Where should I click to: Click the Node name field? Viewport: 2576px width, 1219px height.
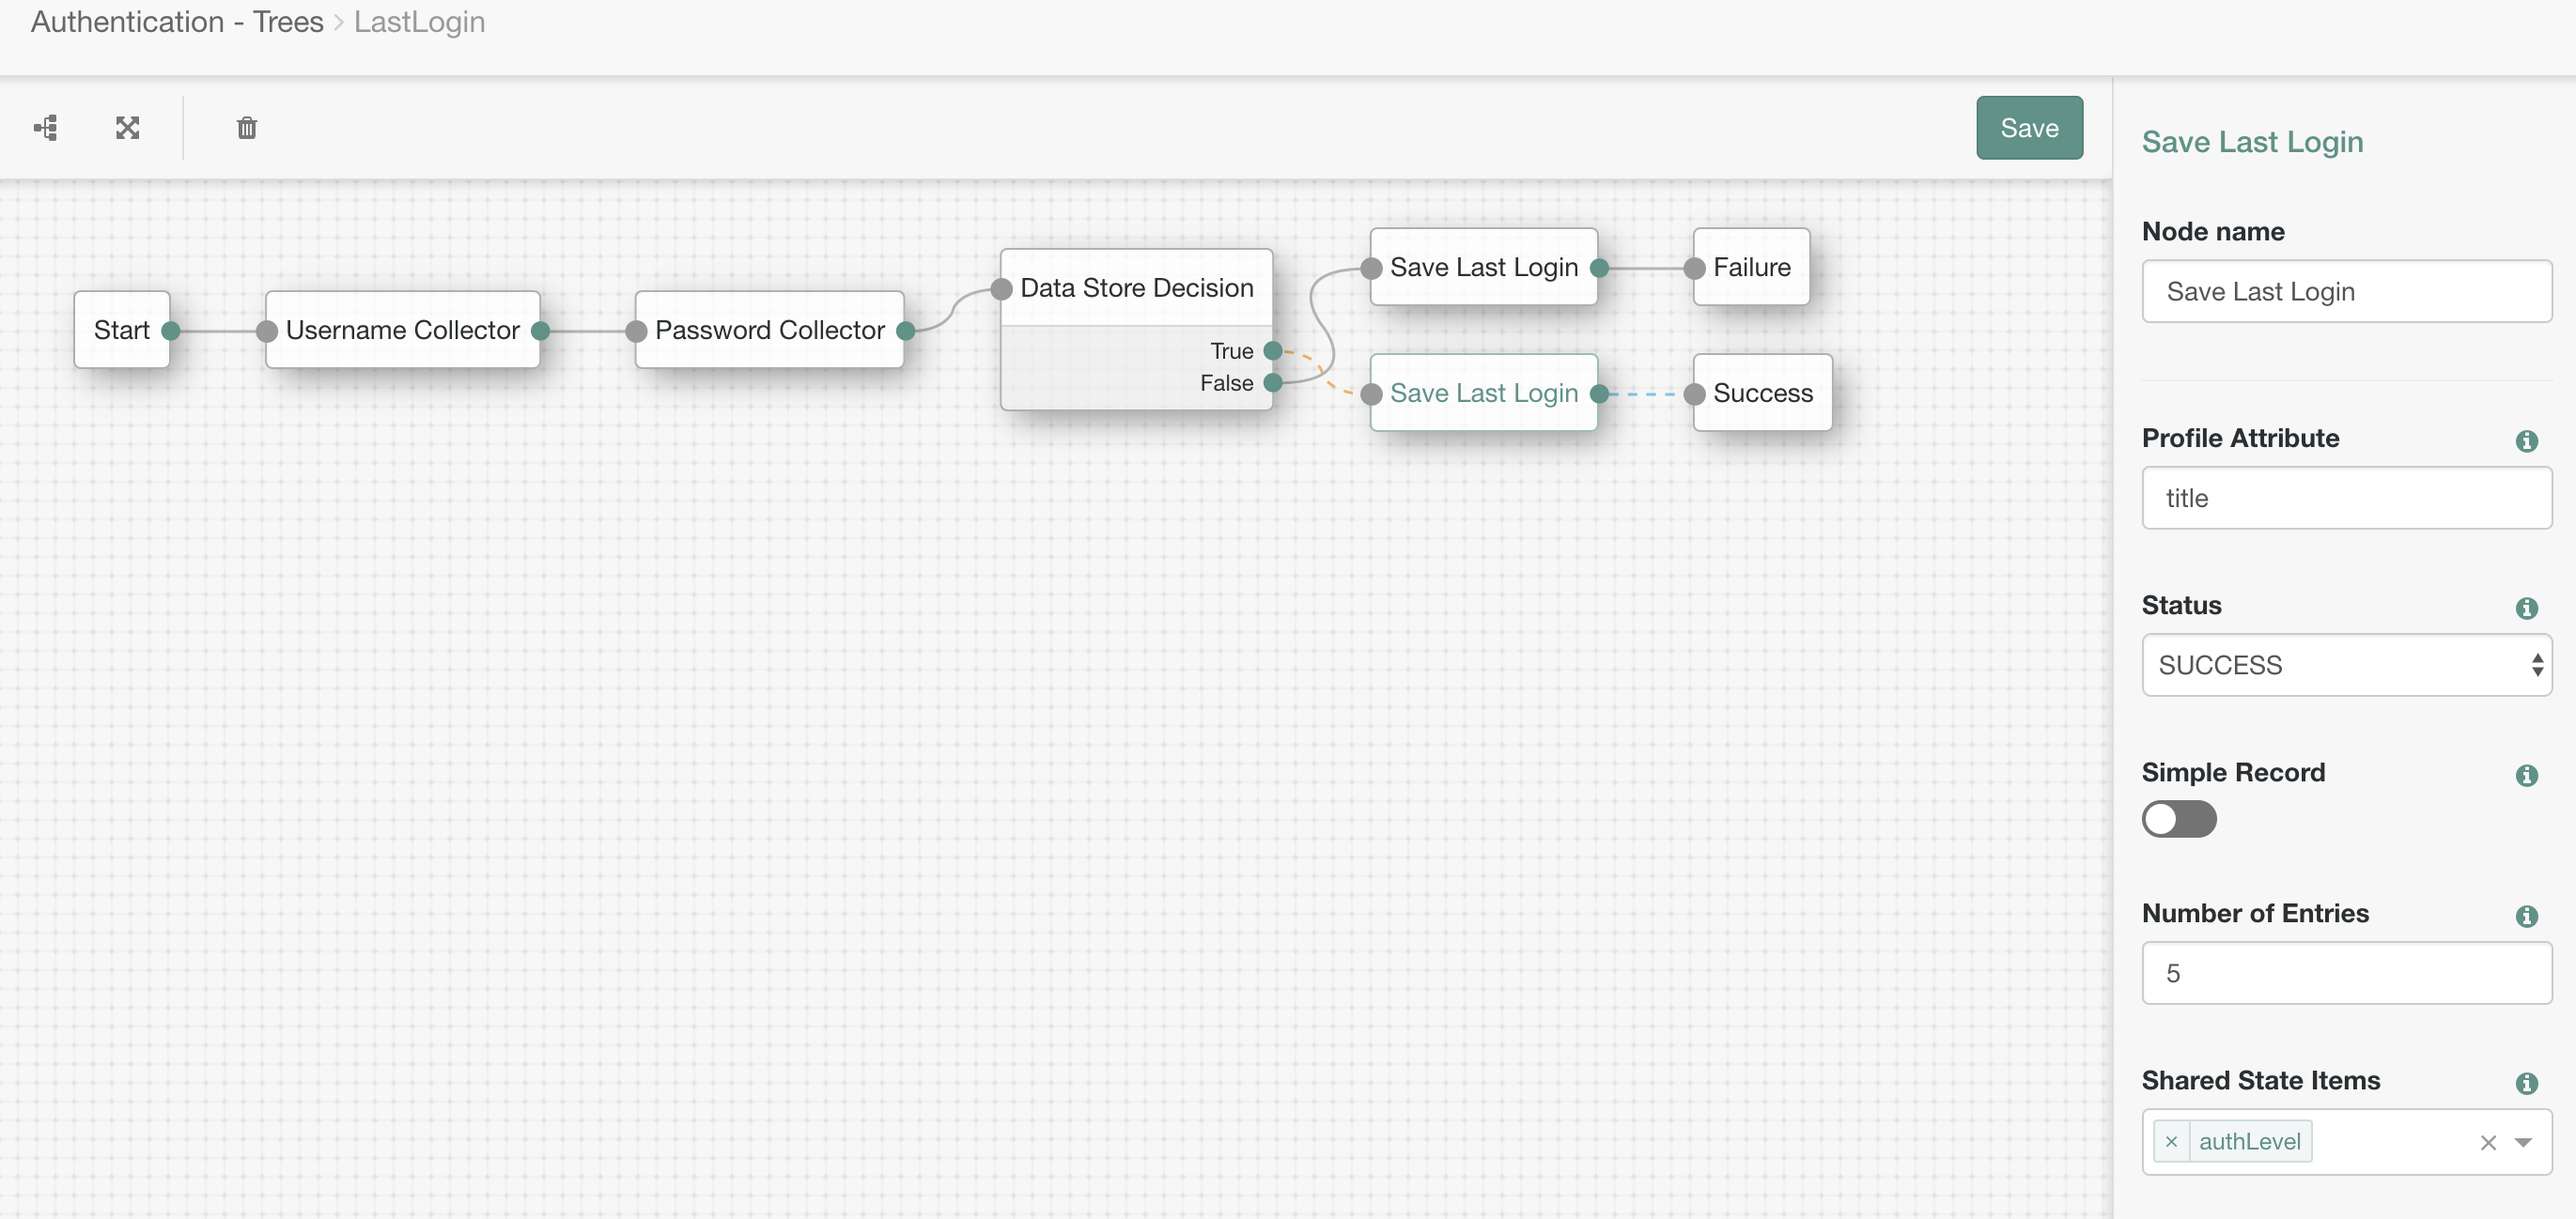point(2345,292)
